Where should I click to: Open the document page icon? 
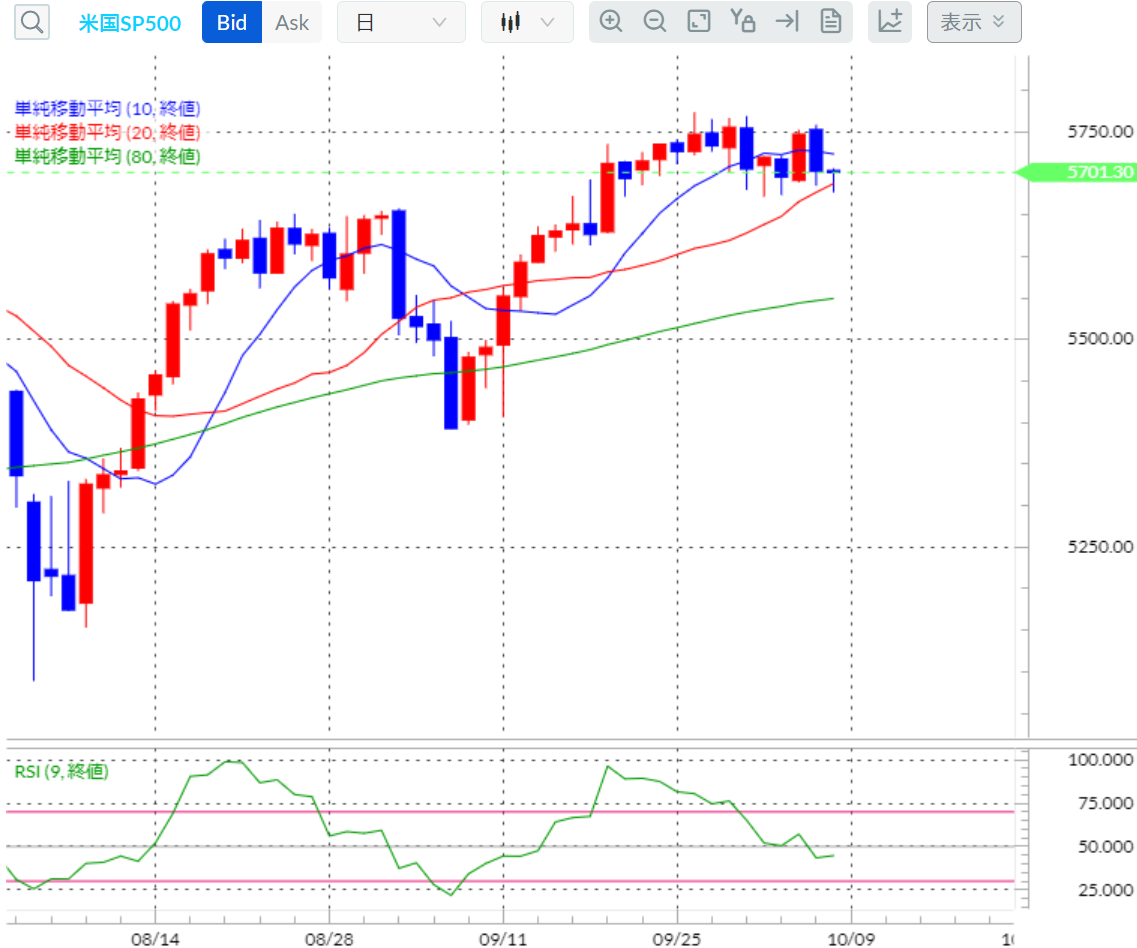pyautogui.click(x=831, y=22)
